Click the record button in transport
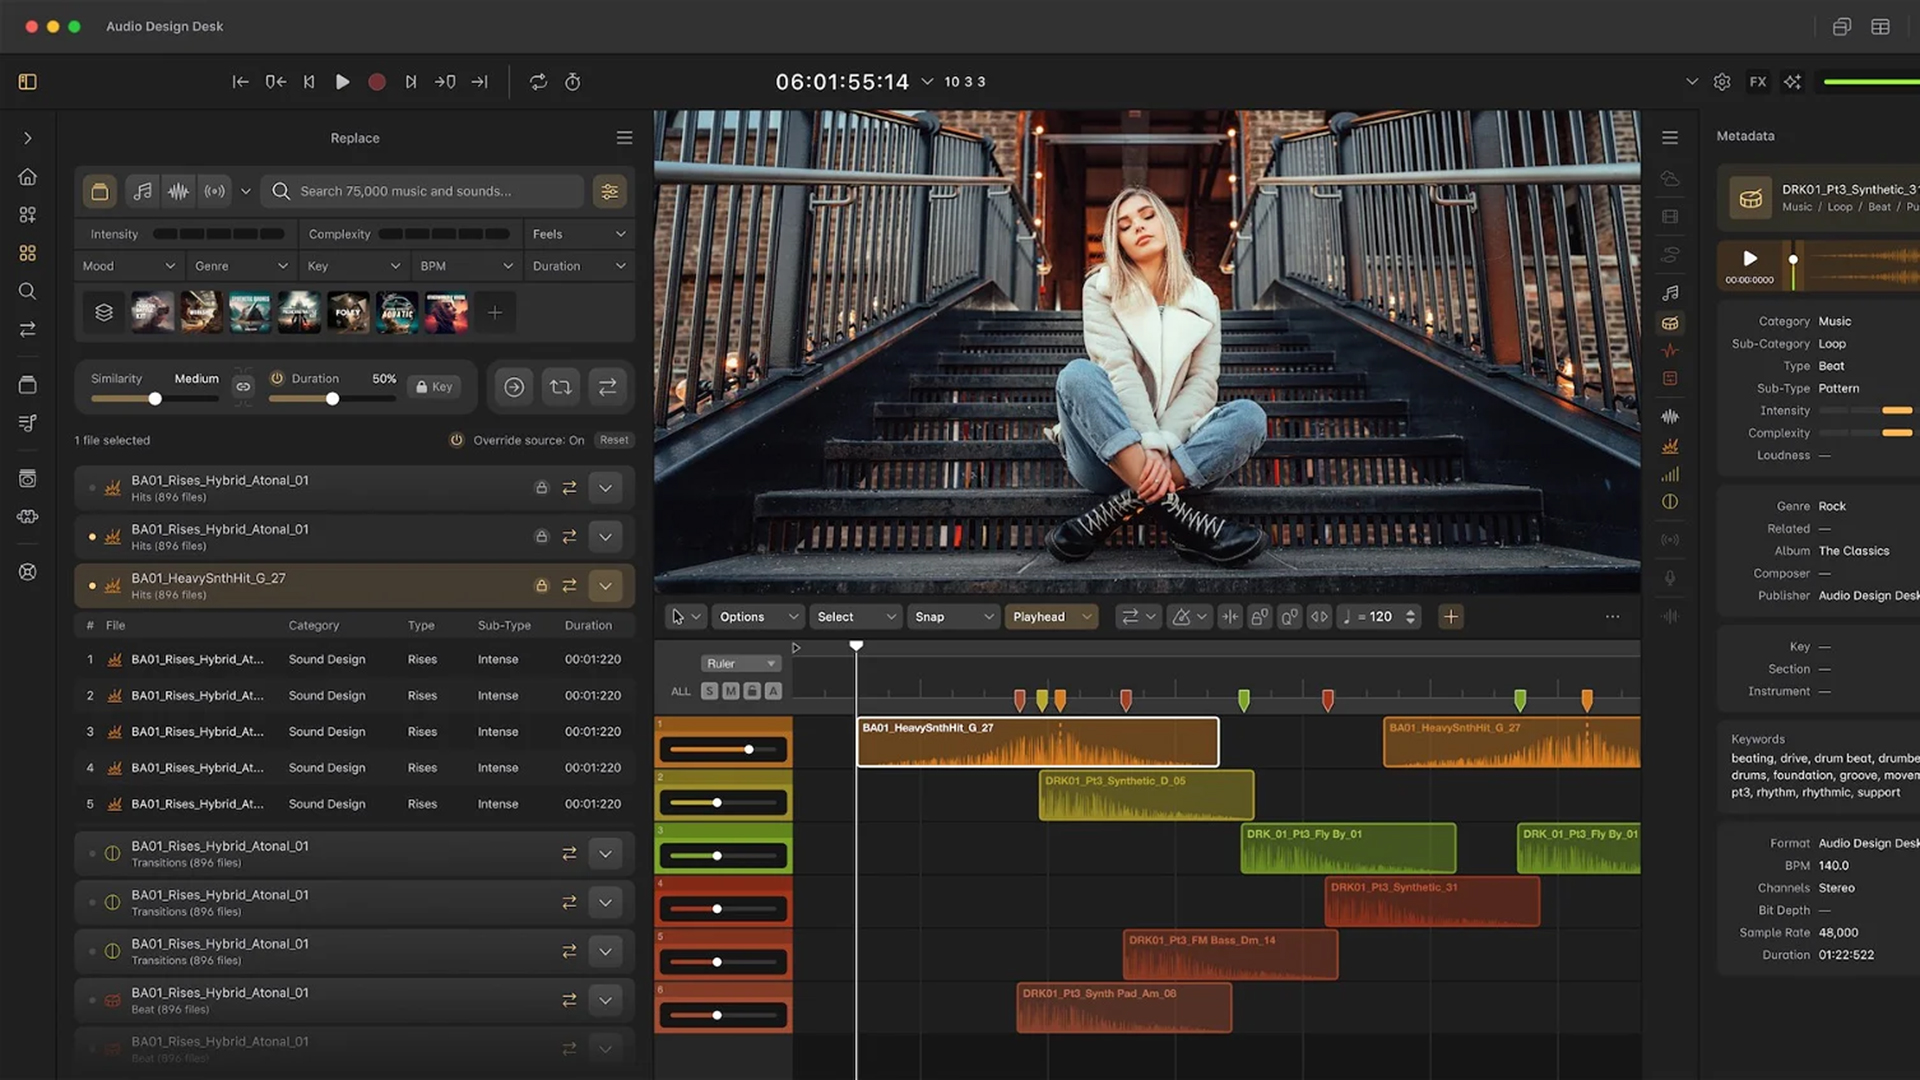Image resolution: width=1920 pixels, height=1080 pixels. pyautogui.click(x=377, y=82)
